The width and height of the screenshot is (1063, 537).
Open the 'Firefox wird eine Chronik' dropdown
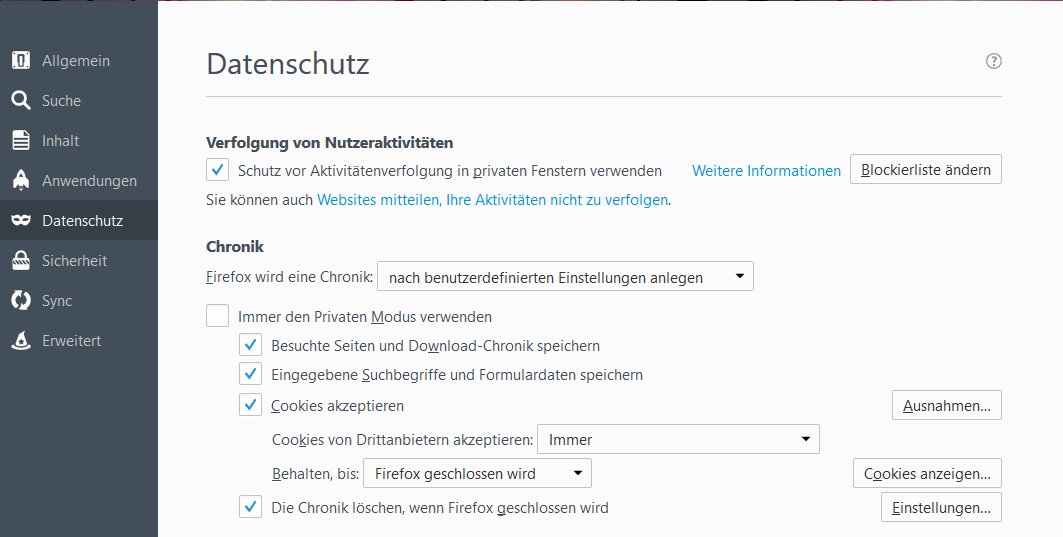[x=565, y=277]
